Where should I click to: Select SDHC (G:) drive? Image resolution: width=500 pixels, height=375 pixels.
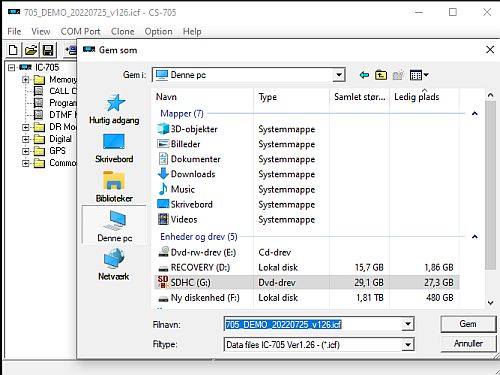pyautogui.click(x=307, y=282)
